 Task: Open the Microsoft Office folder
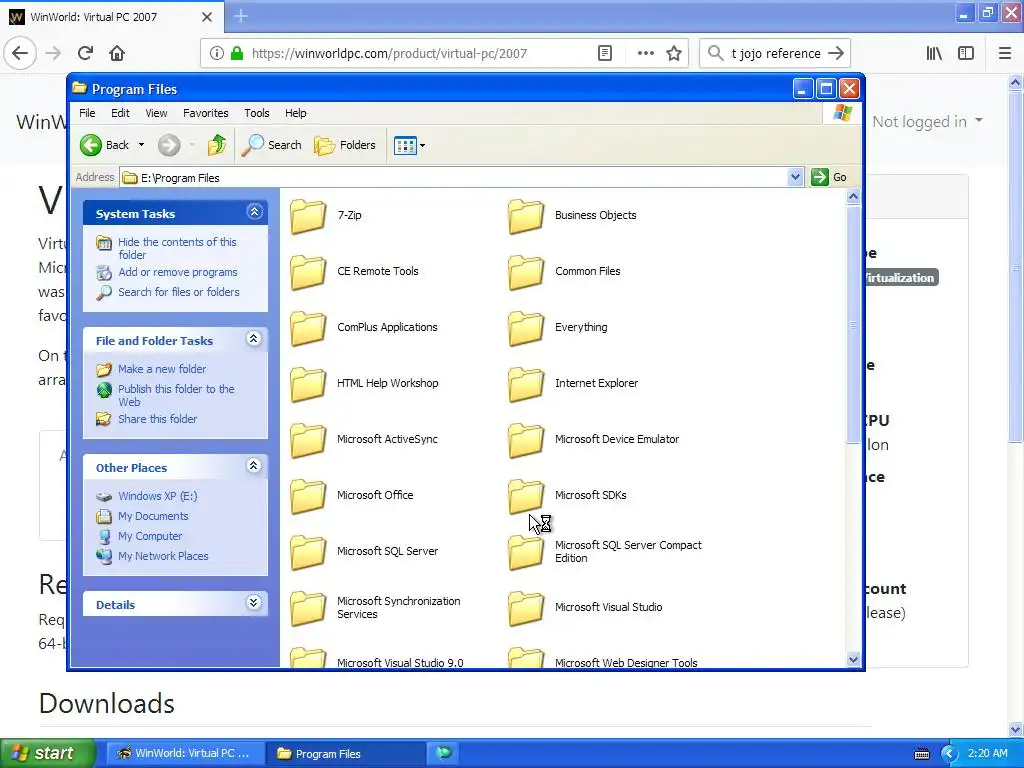(x=351, y=496)
